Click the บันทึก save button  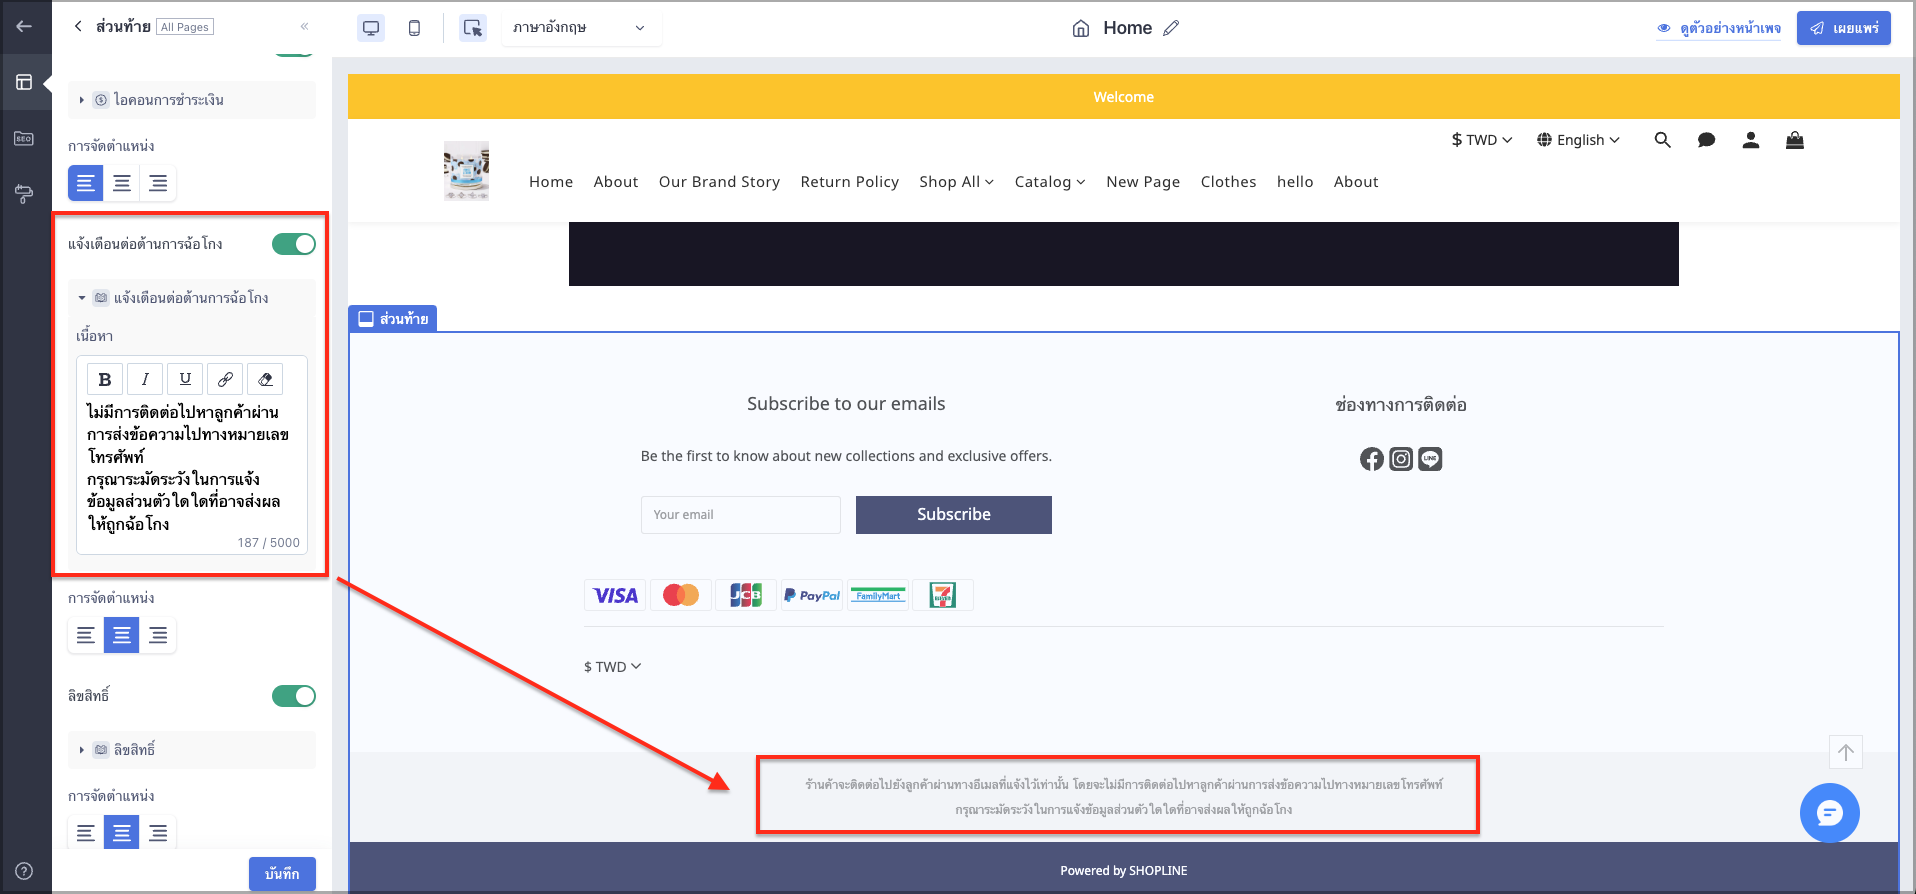coord(282,874)
